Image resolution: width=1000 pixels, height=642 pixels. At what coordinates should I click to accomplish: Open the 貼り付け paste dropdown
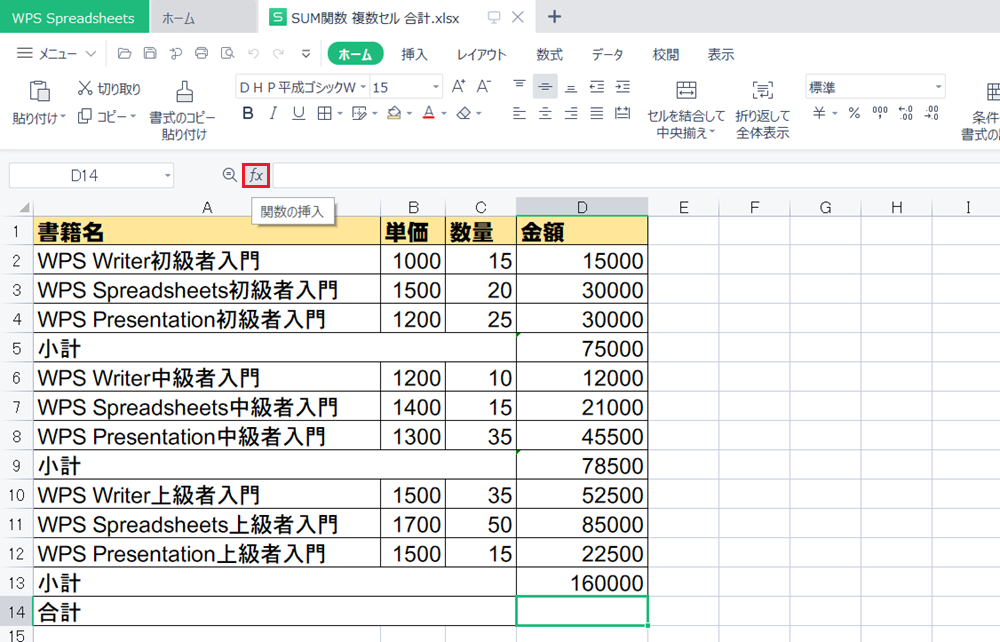click(x=63, y=117)
